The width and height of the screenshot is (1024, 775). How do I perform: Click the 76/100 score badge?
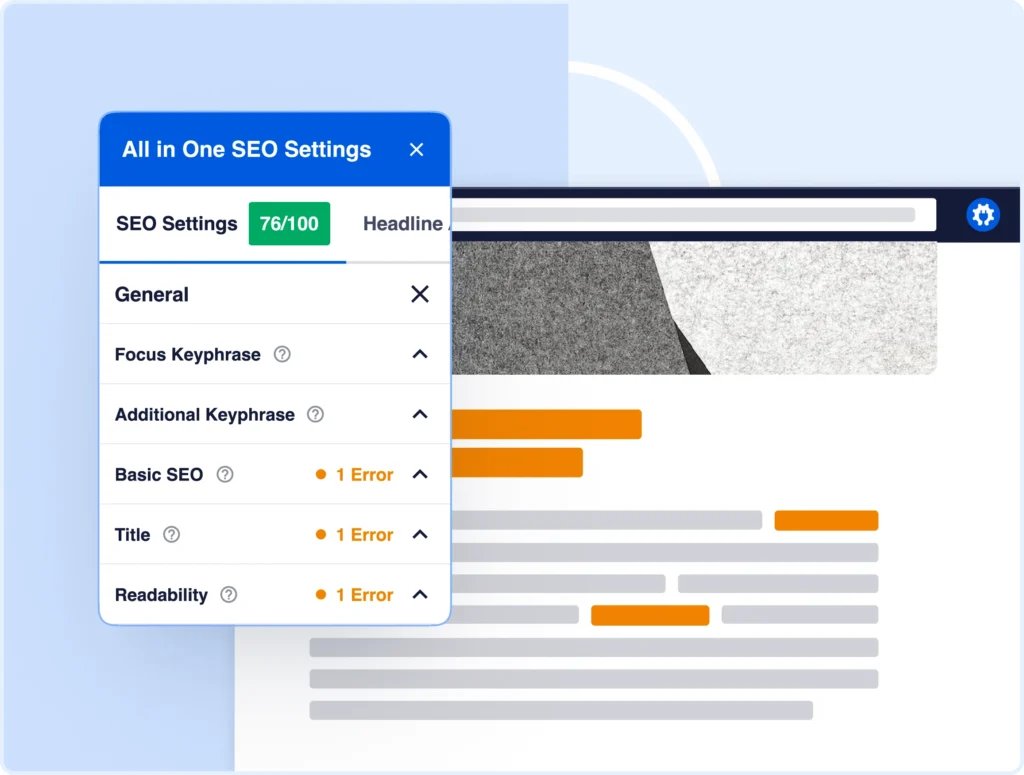pos(289,224)
